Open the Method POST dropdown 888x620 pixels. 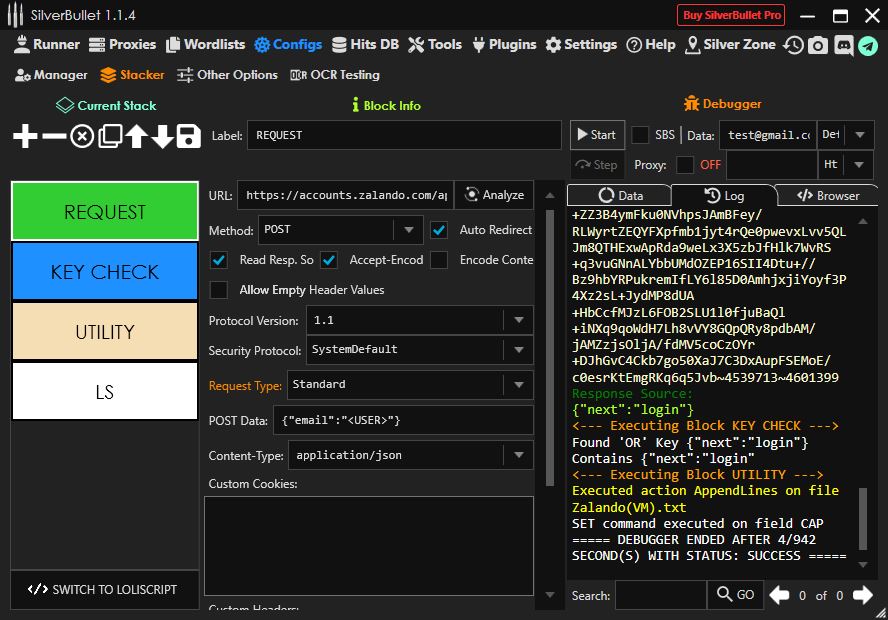coord(340,230)
